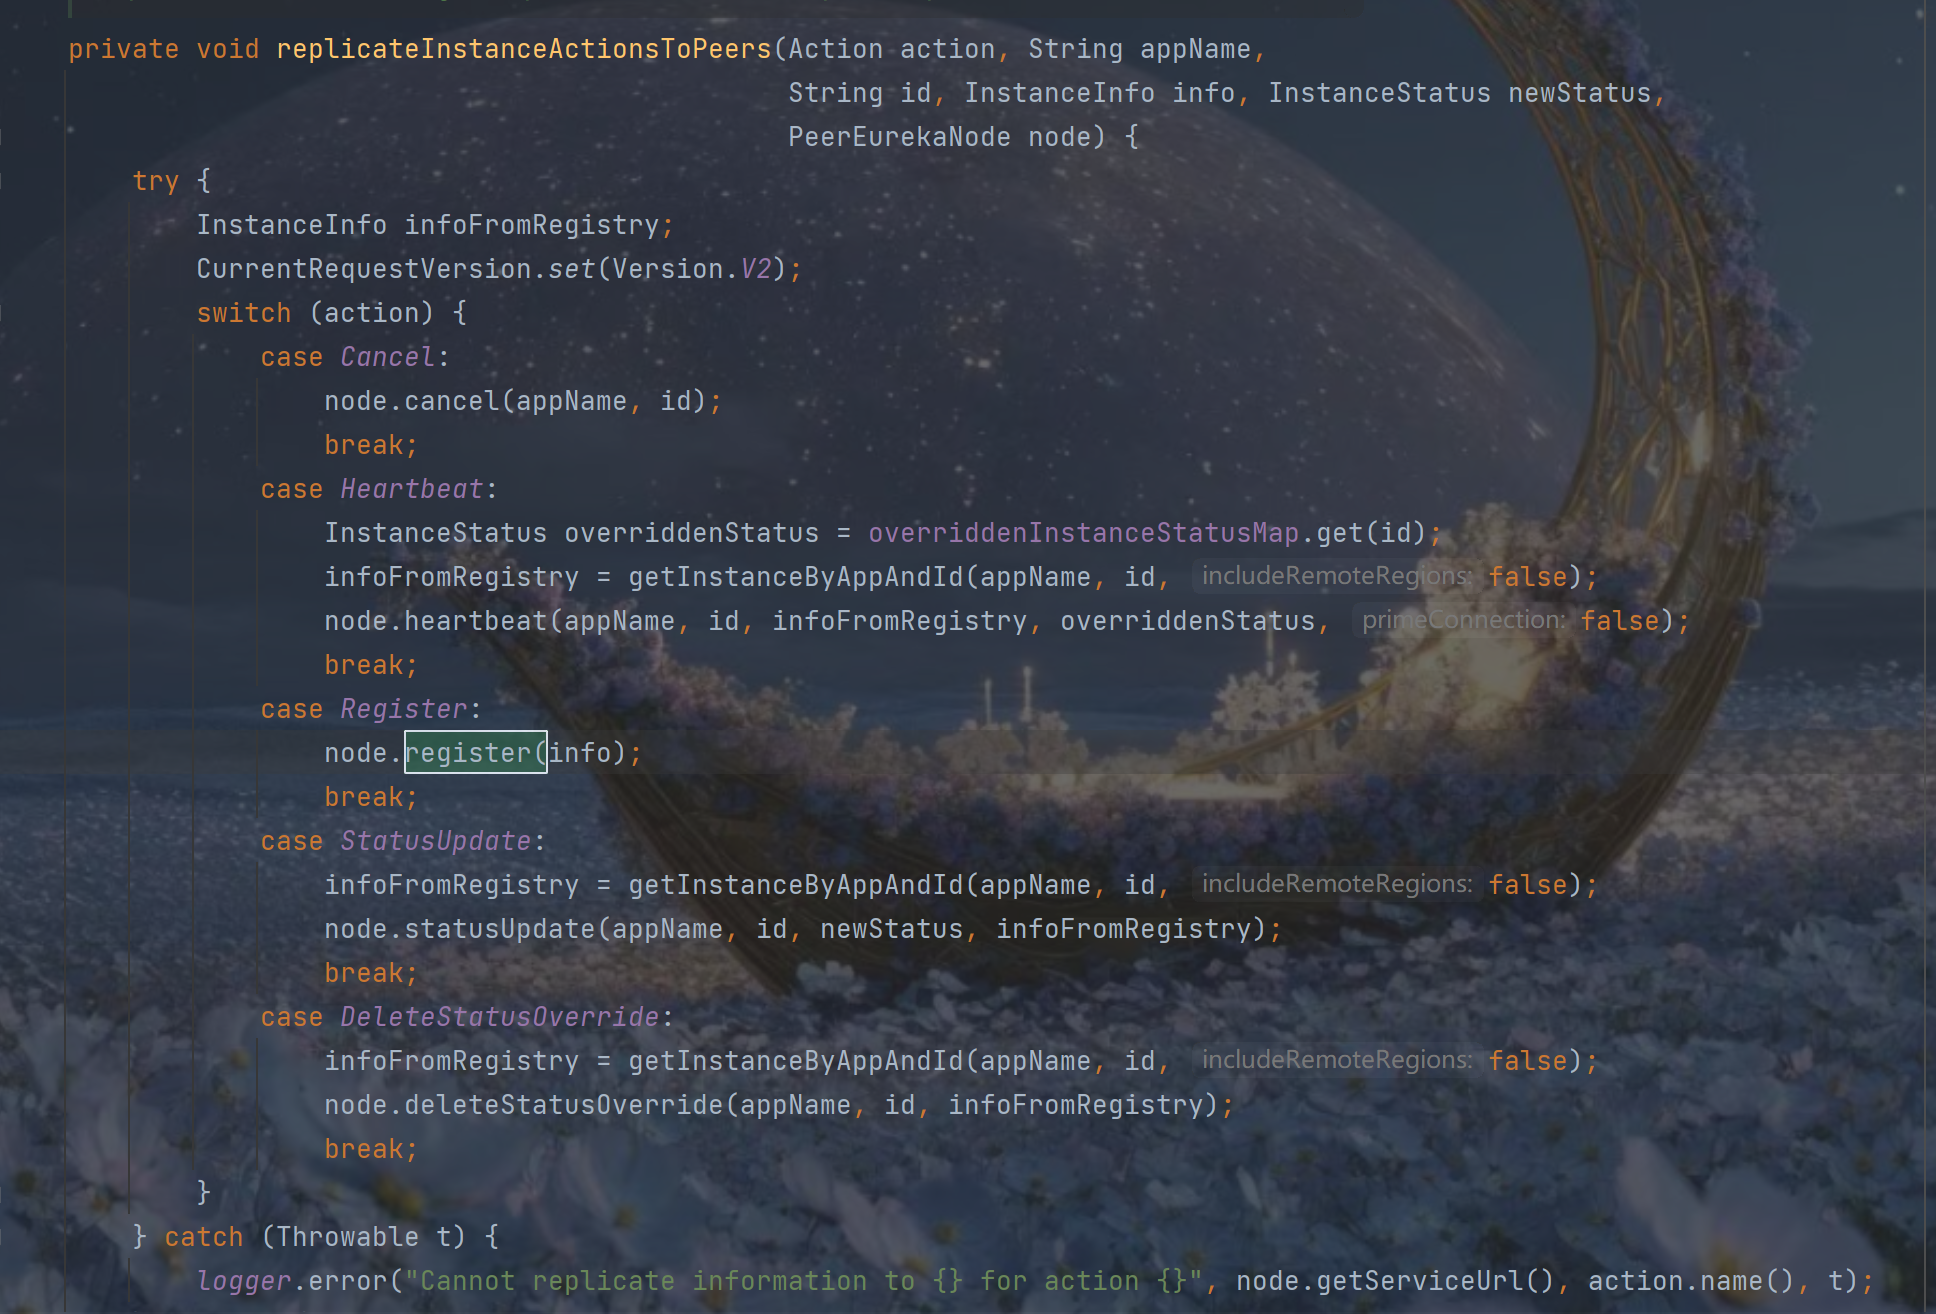This screenshot has height=1314, width=1936.
Task: Click the StatusUpdate case label
Action: [x=435, y=841]
